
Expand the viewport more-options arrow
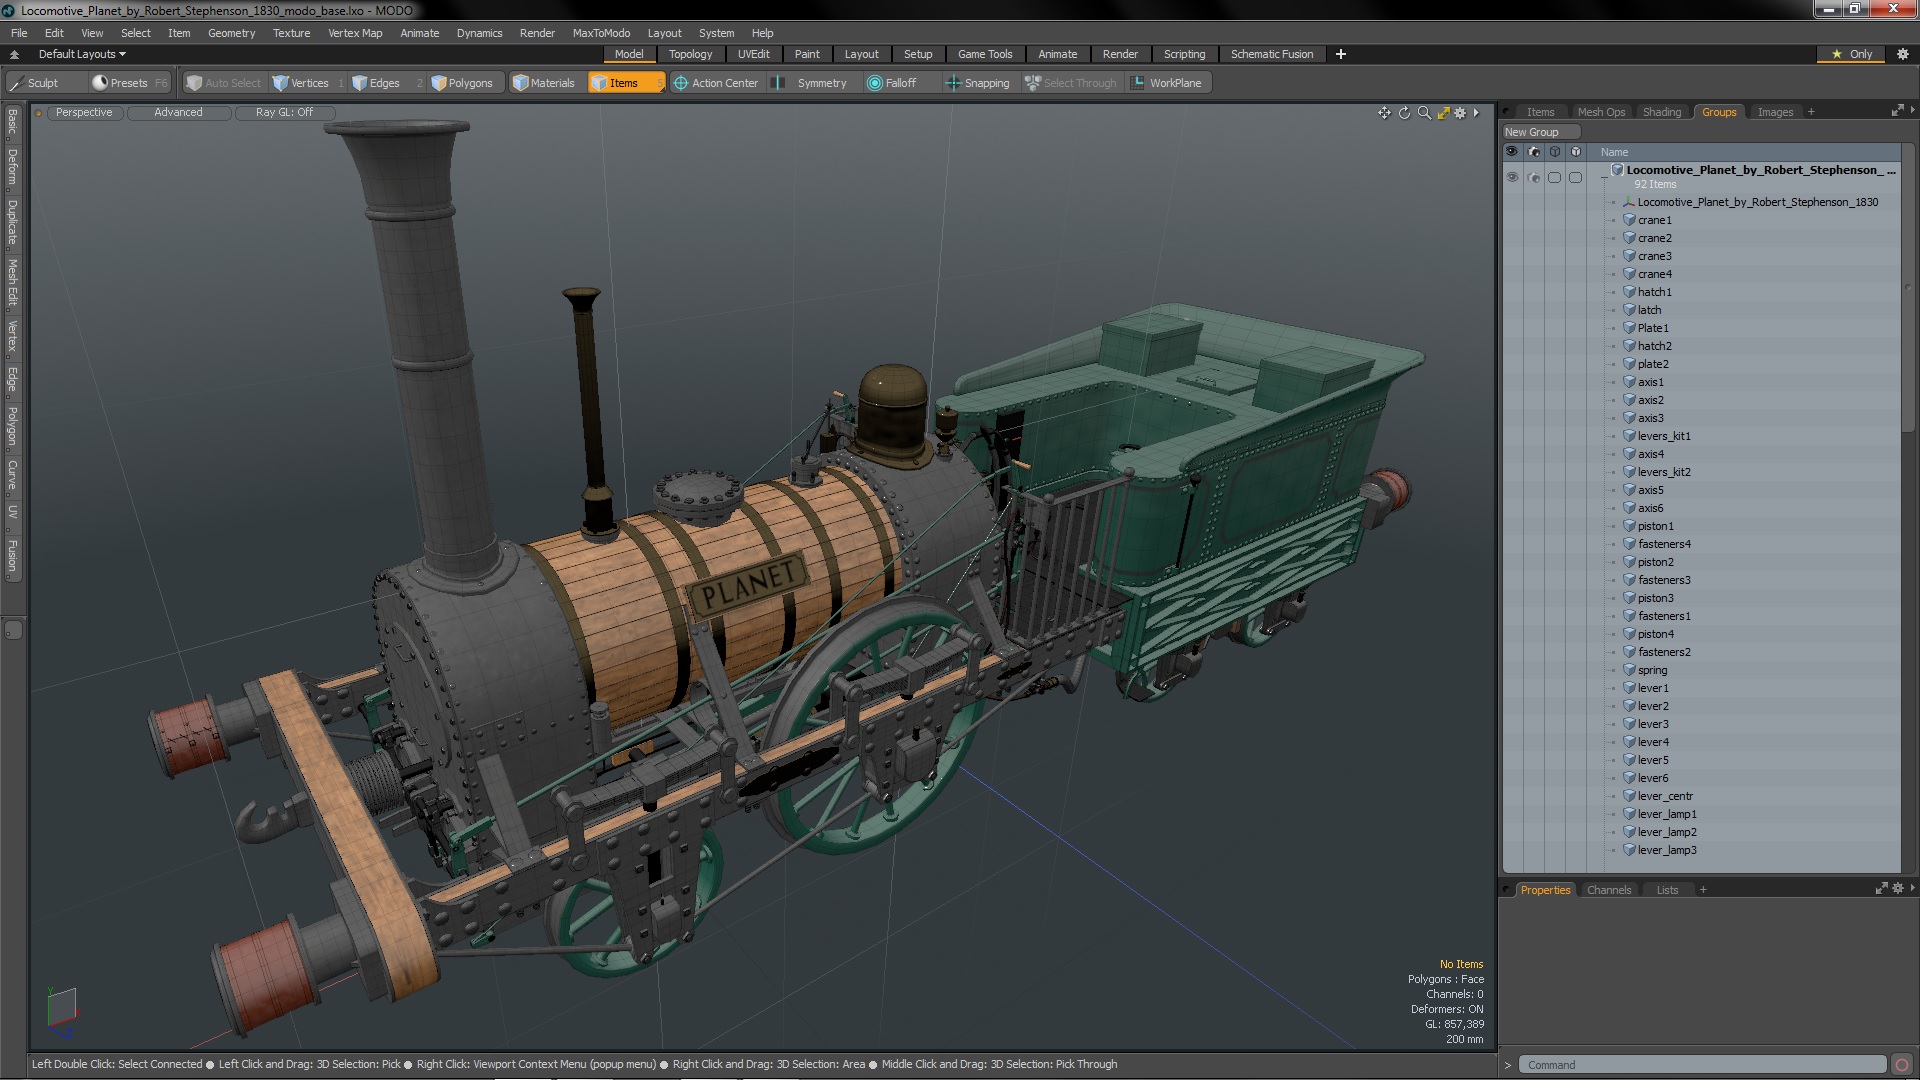[x=1476, y=113]
